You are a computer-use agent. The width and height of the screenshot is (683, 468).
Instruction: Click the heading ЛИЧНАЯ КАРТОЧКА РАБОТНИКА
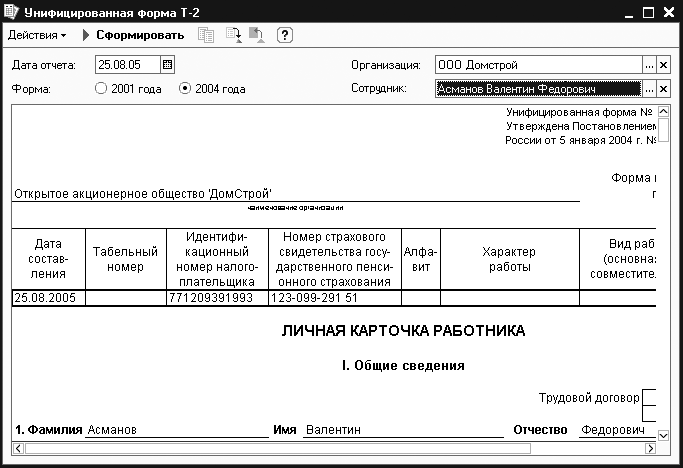[403, 331]
